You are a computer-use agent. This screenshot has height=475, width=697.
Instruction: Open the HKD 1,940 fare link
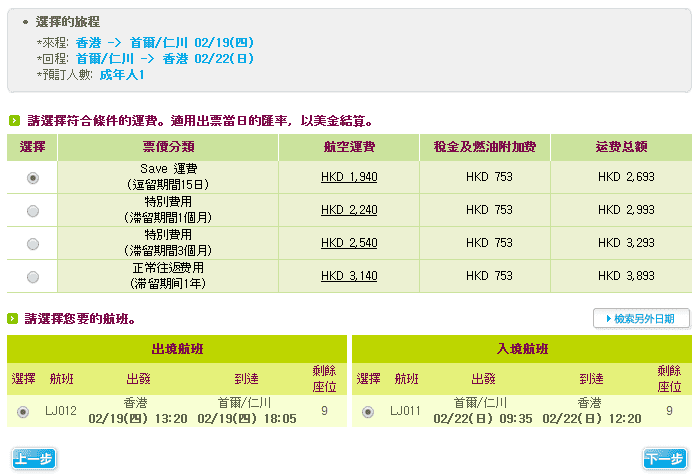[348, 177]
